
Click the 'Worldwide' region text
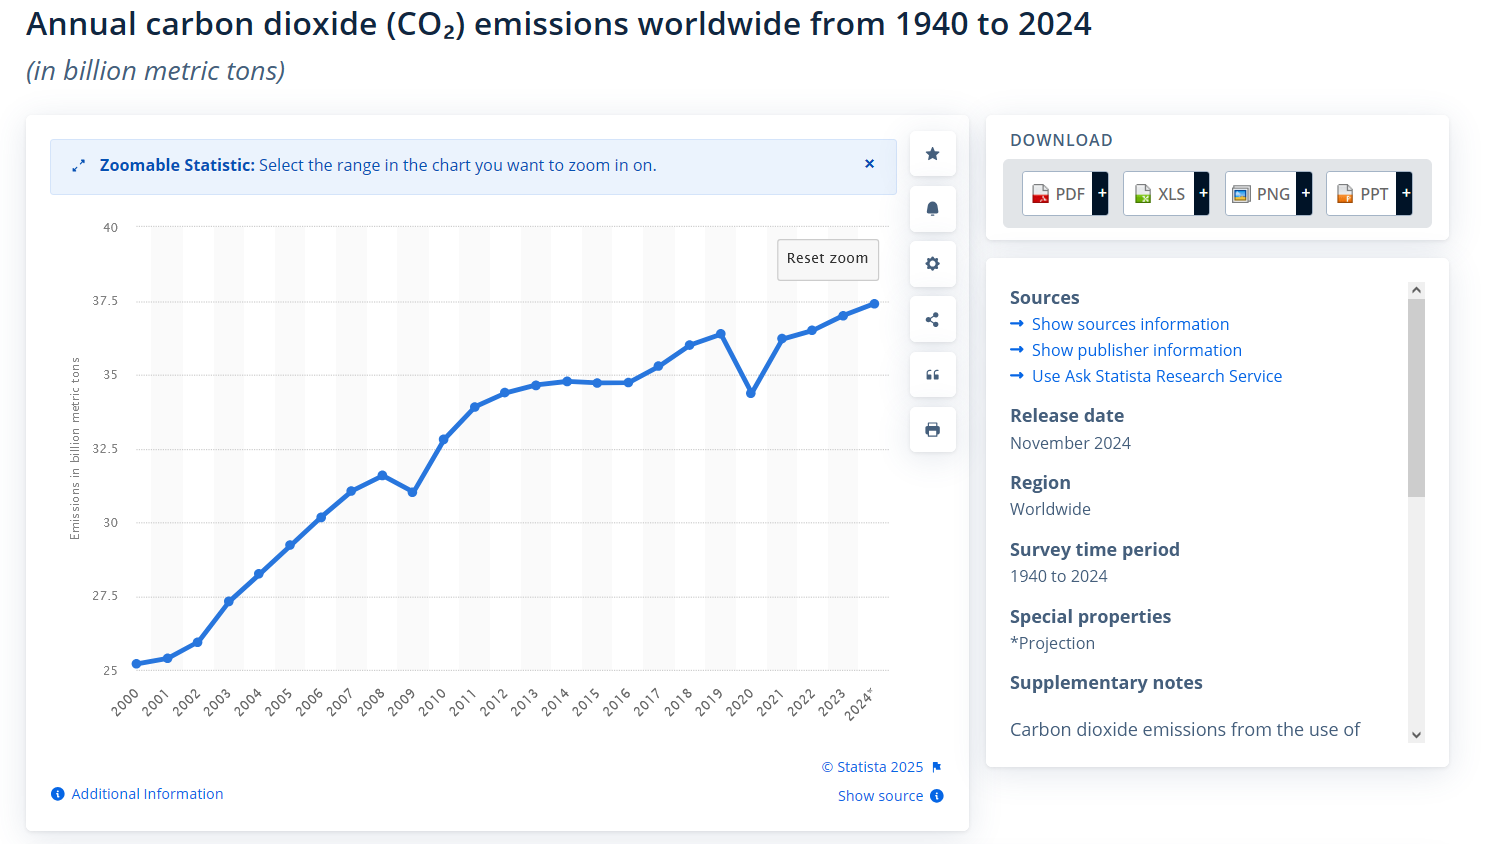tap(1050, 509)
